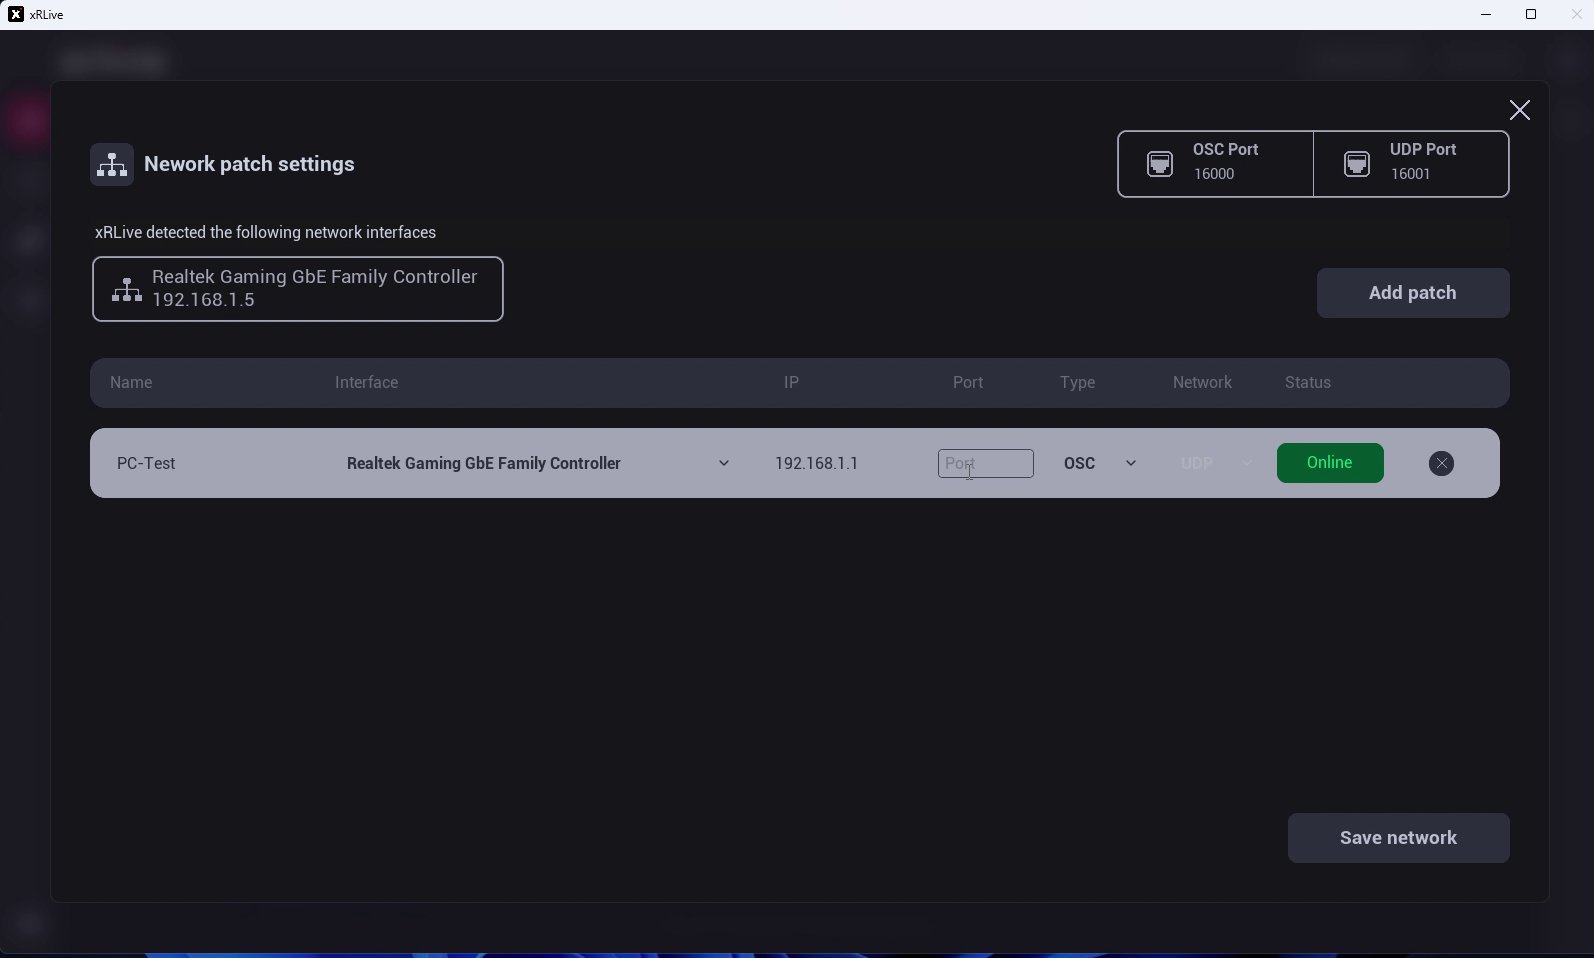This screenshot has height=958, width=1594.
Task: Open the UDP Port 16001 setting
Action: 1411,164
